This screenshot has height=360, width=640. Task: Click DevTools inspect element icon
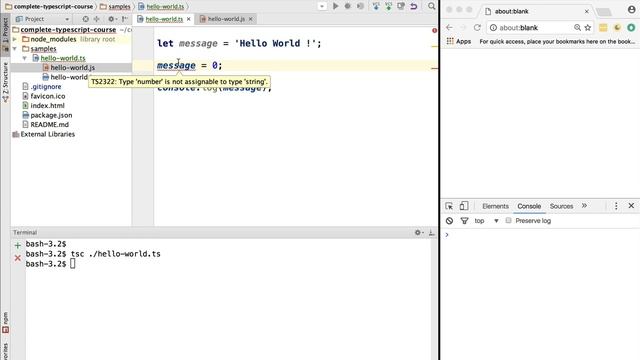pyautogui.click(x=449, y=206)
